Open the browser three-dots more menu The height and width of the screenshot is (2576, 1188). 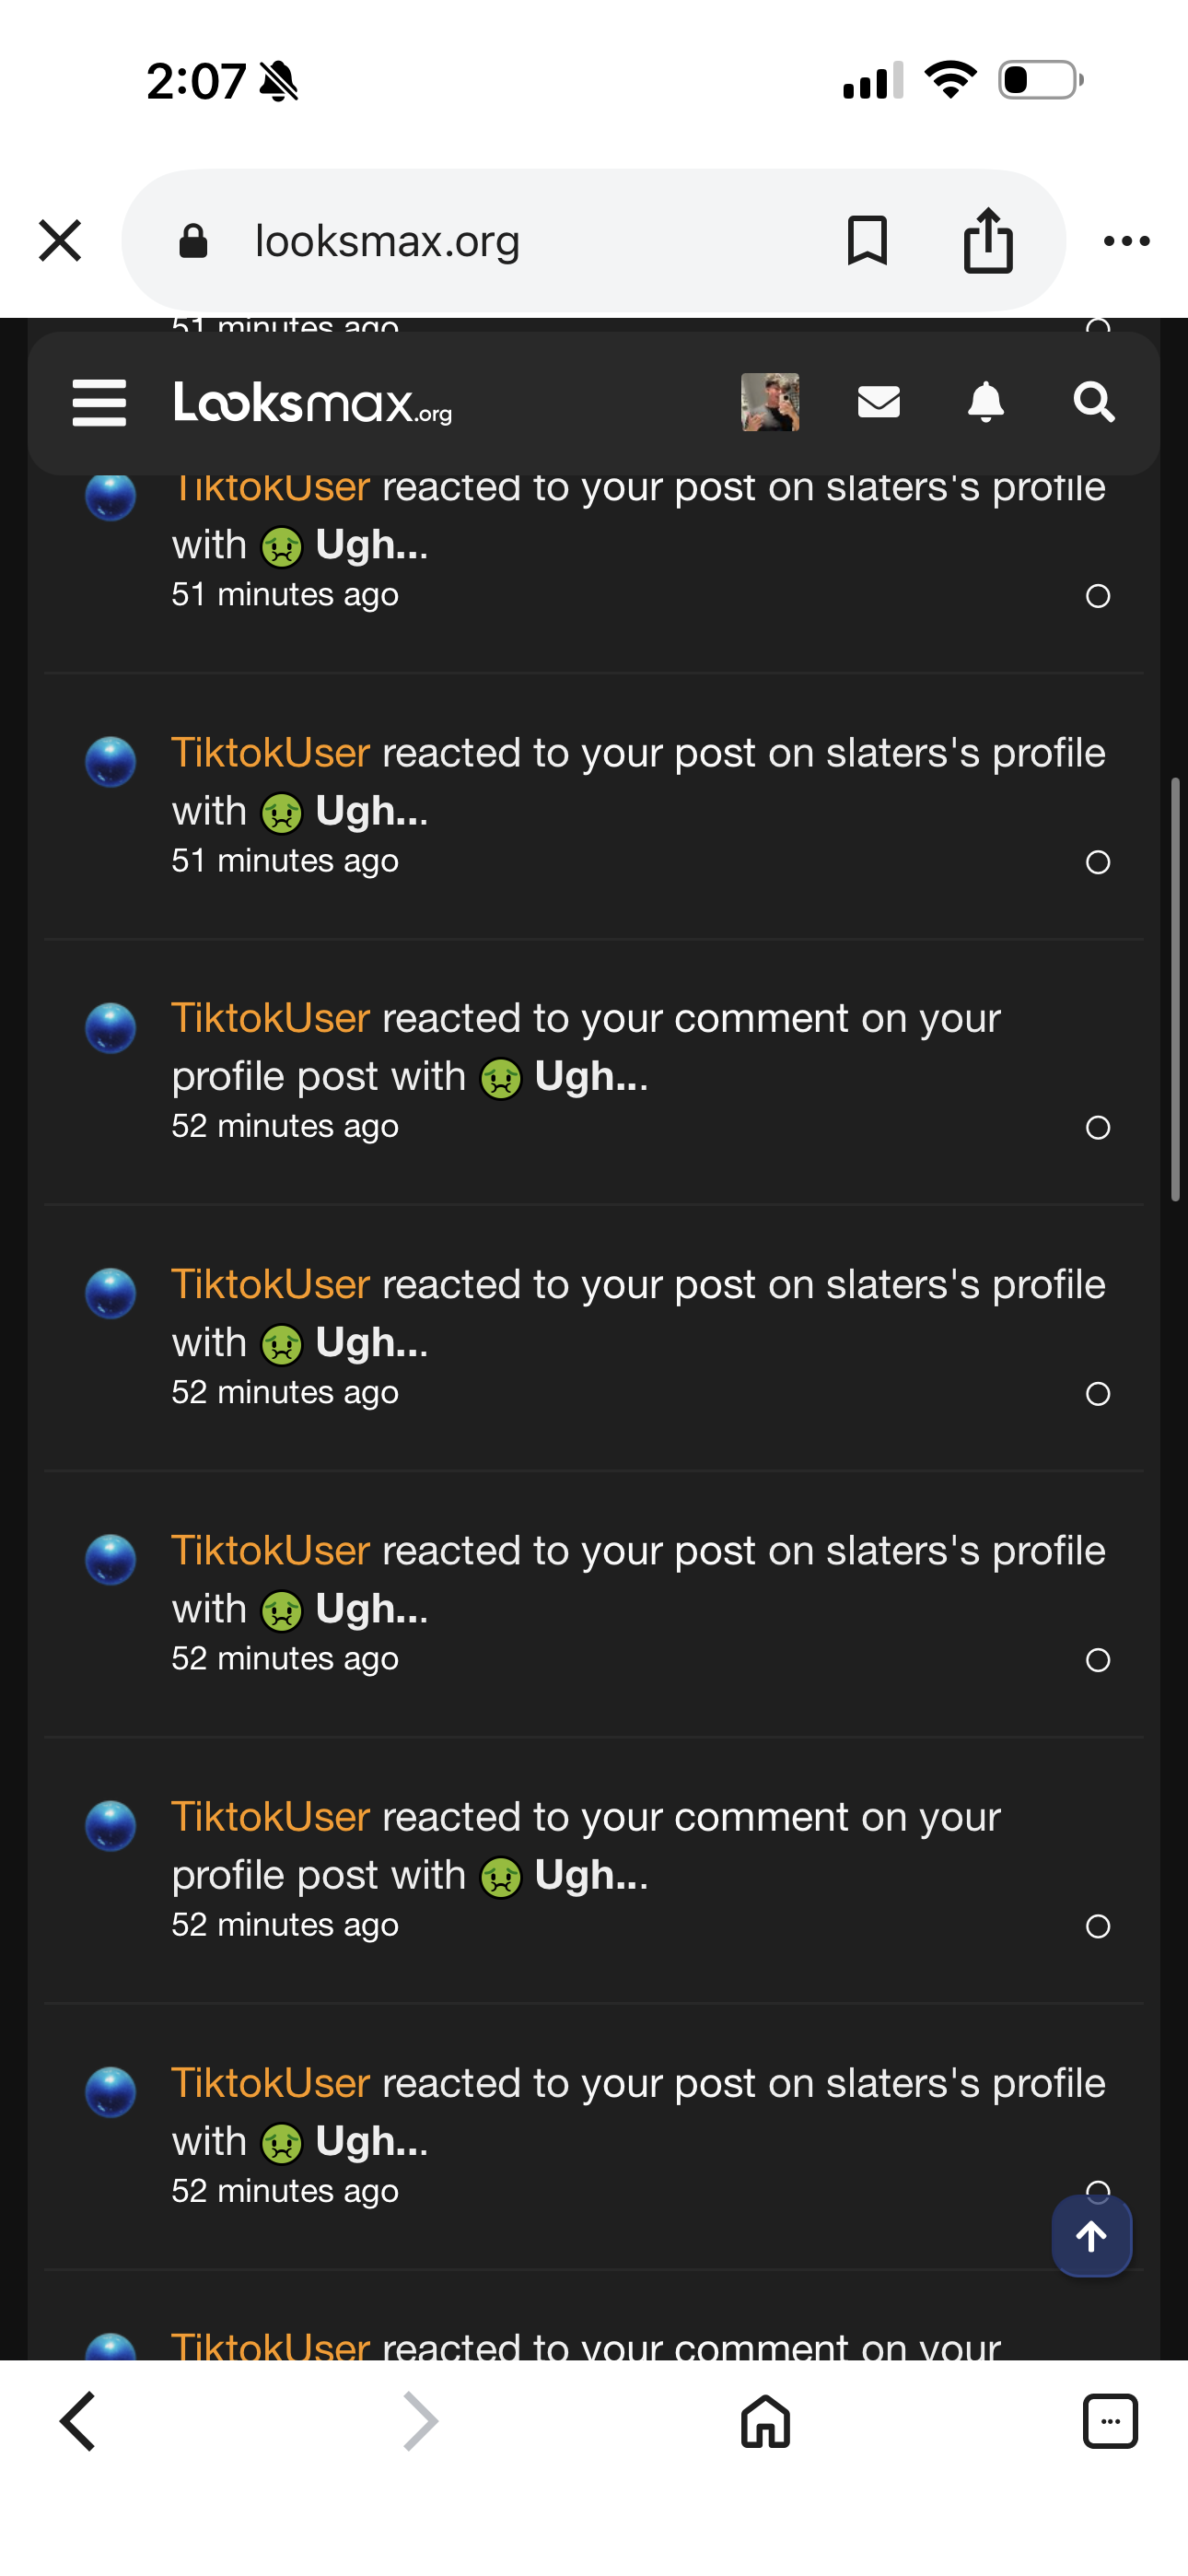1126,240
